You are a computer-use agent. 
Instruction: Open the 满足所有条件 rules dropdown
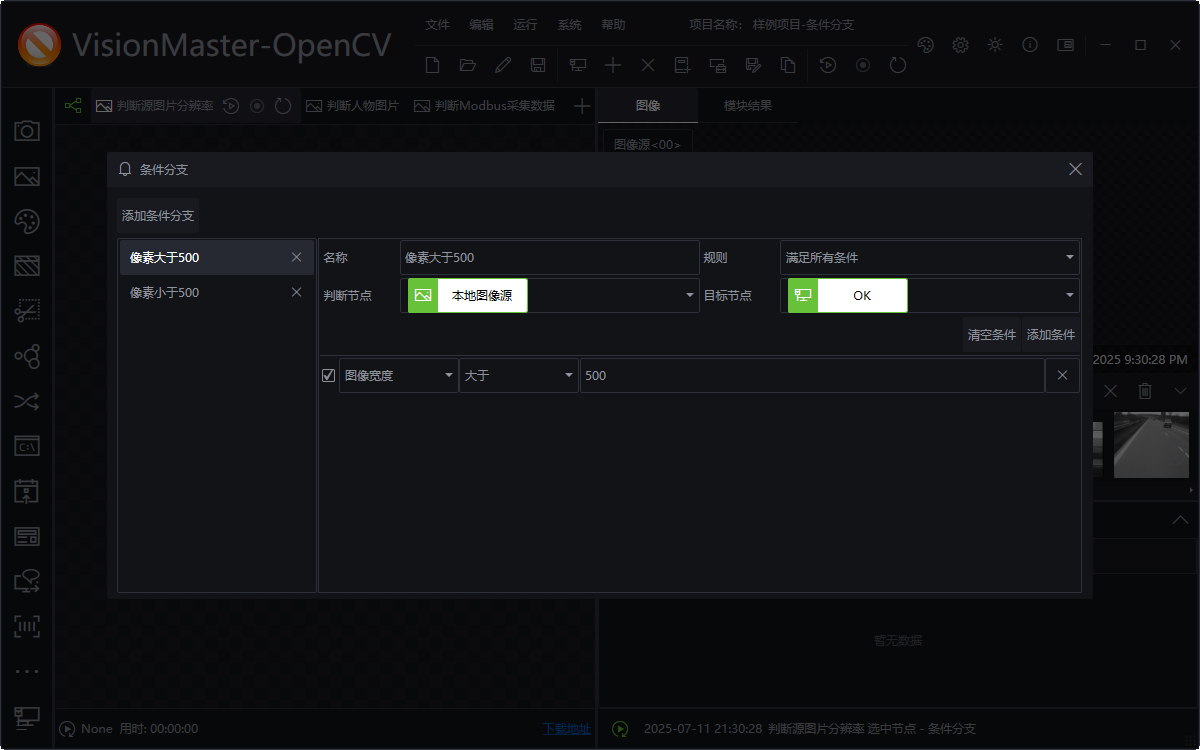click(x=929, y=257)
